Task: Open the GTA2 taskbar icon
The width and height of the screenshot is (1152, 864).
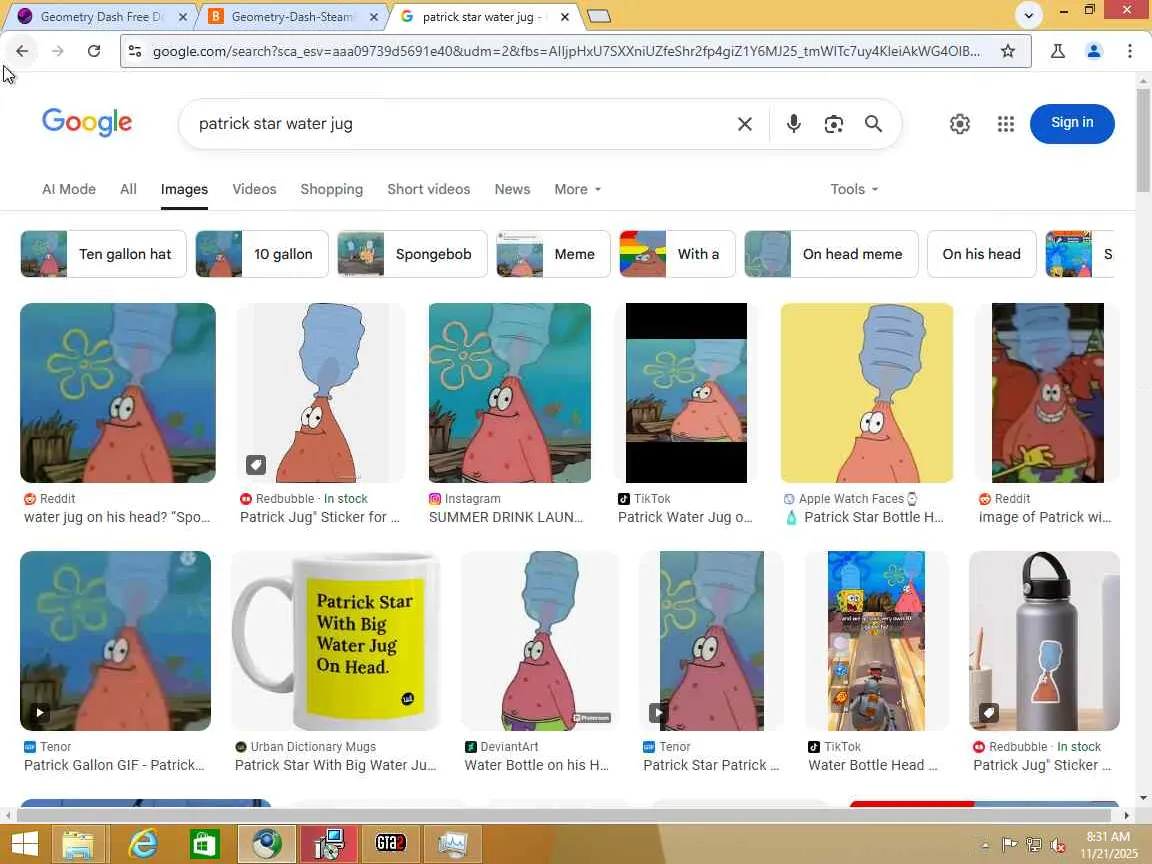Action: [x=389, y=843]
